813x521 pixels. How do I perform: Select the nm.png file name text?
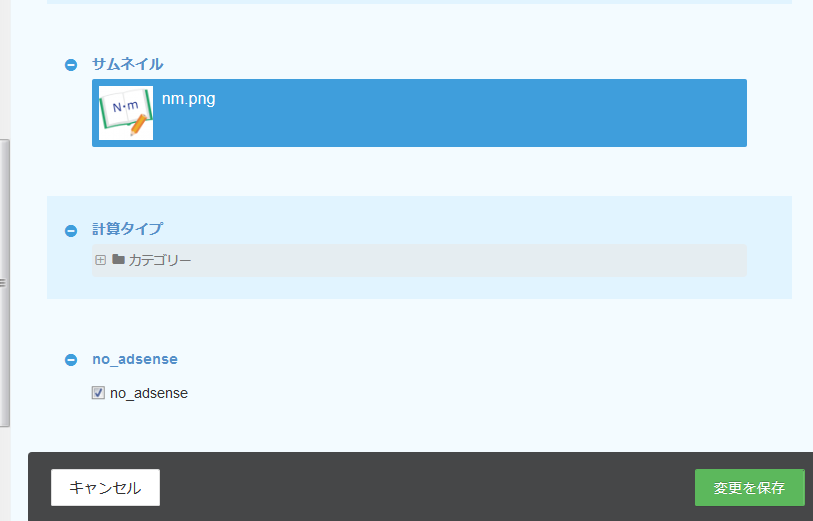(188, 99)
